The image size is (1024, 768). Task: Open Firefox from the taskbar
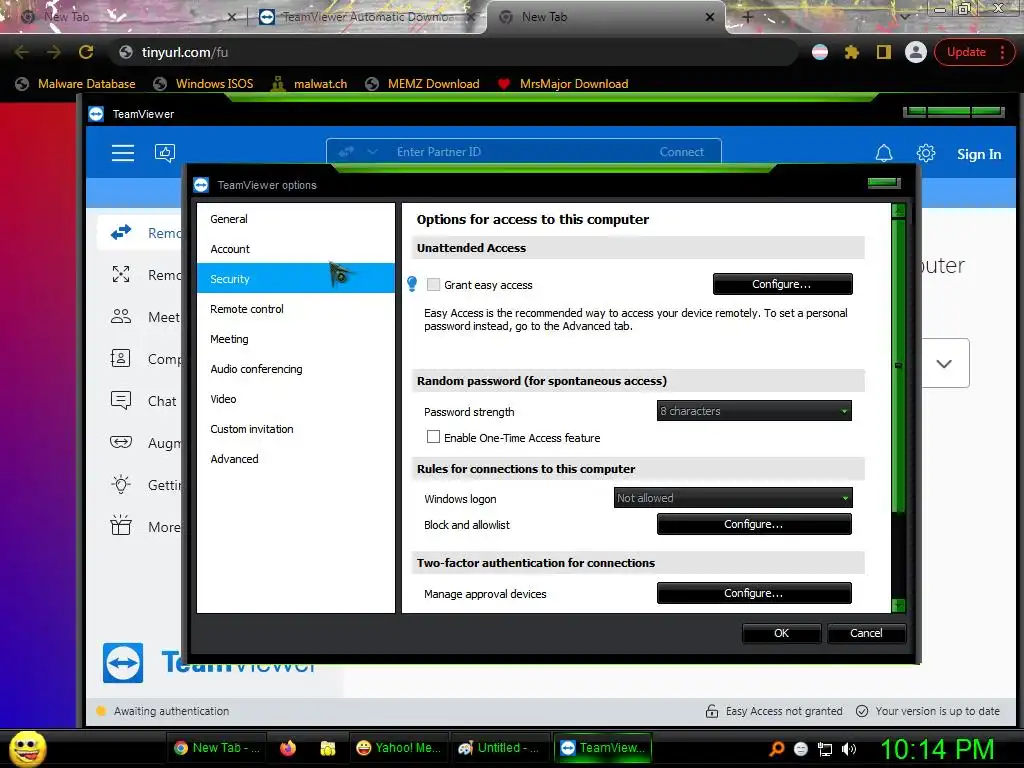click(x=288, y=748)
